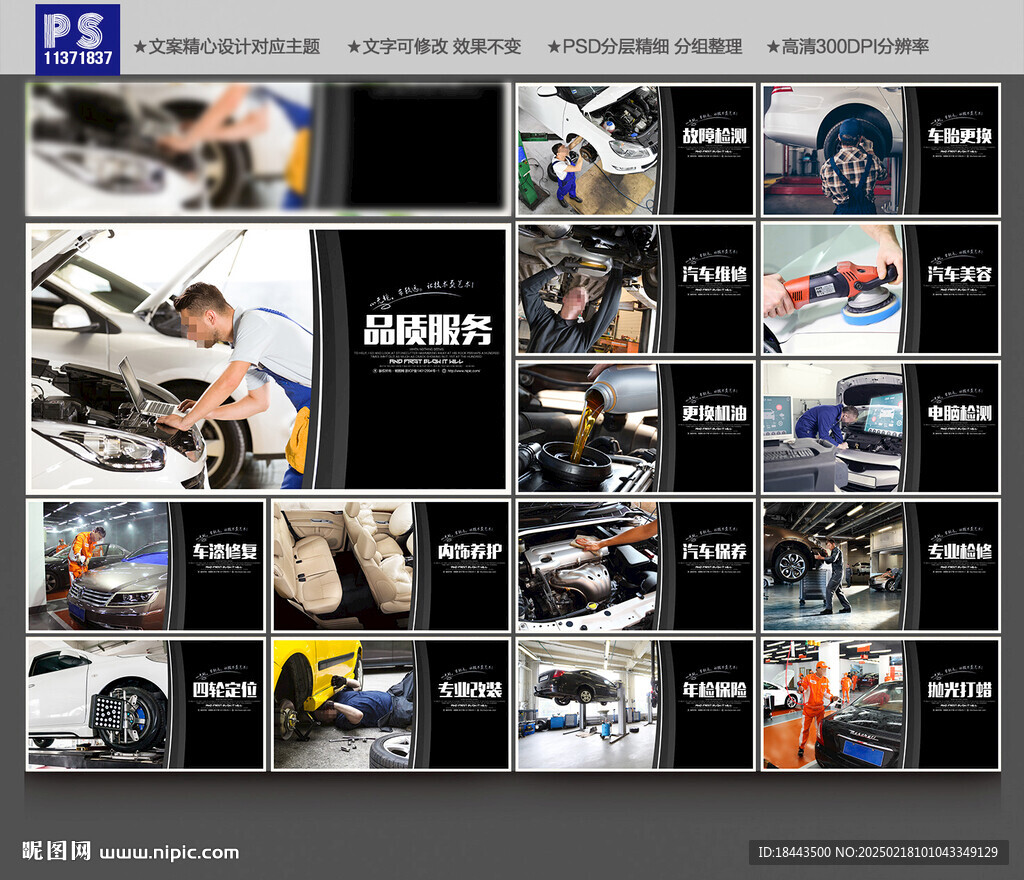This screenshot has height=880, width=1024.
Task: Click the 汽车保养 card title
Action: point(714,552)
